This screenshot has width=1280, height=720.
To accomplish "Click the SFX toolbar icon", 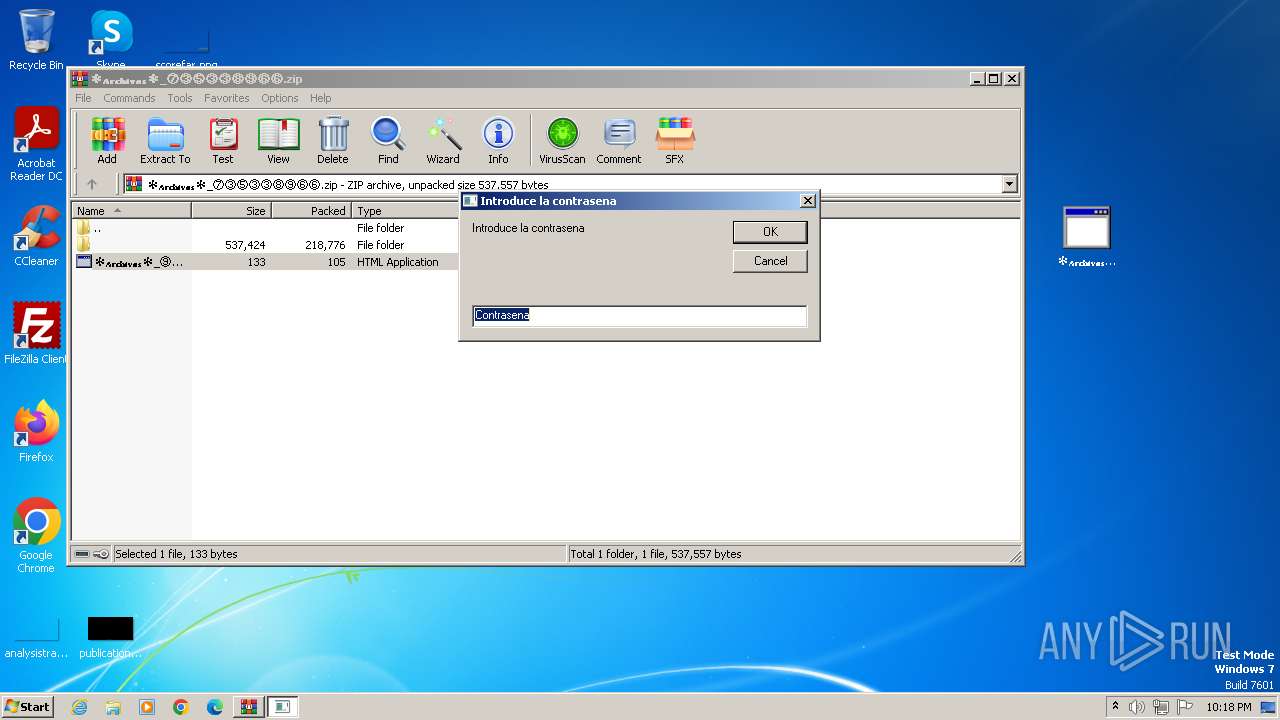I will [x=675, y=140].
